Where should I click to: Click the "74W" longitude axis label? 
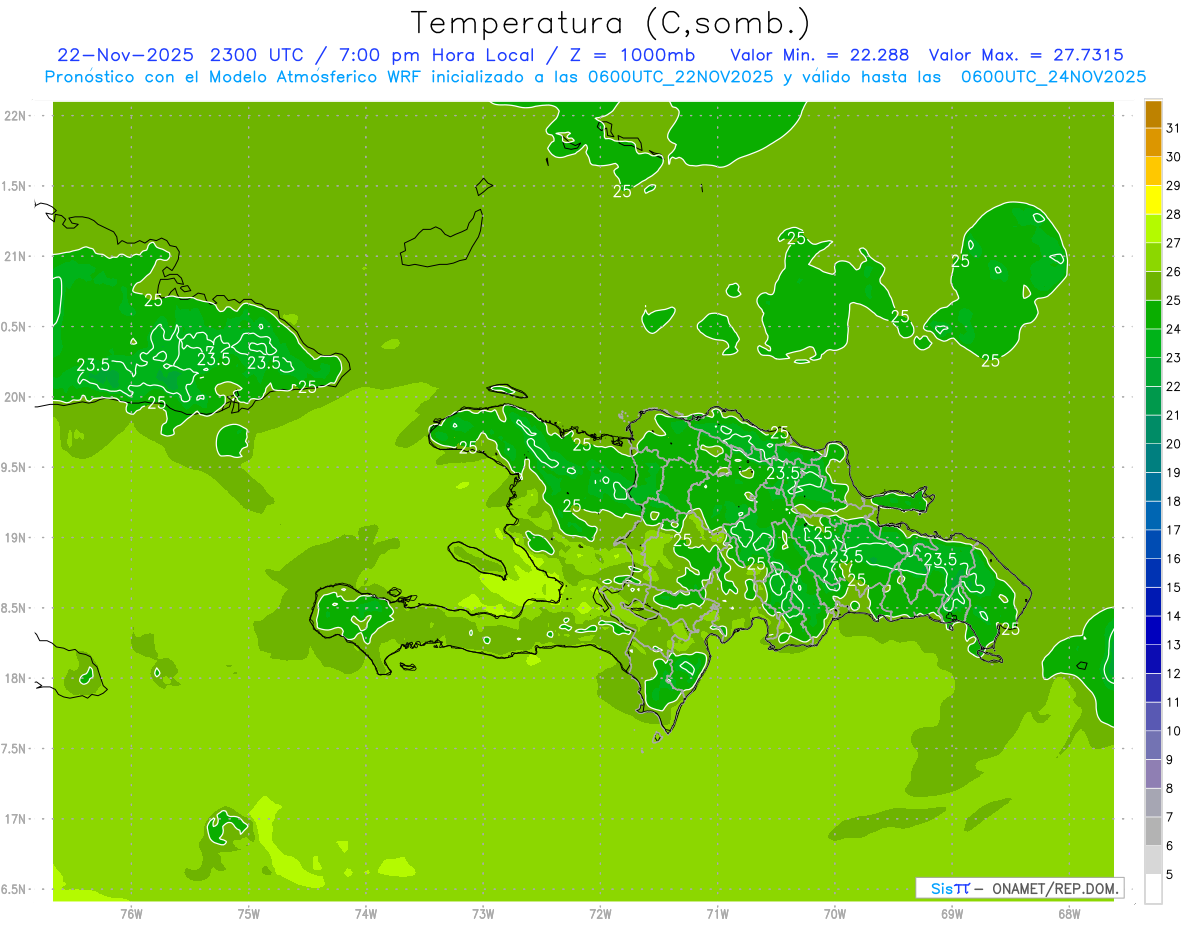click(x=365, y=913)
